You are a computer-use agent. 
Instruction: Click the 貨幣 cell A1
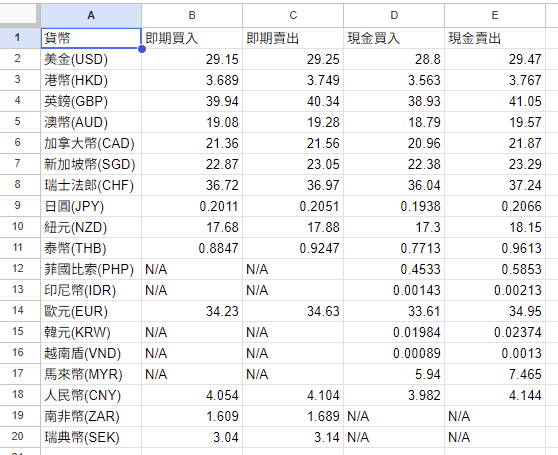pyautogui.click(x=91, y=38)
